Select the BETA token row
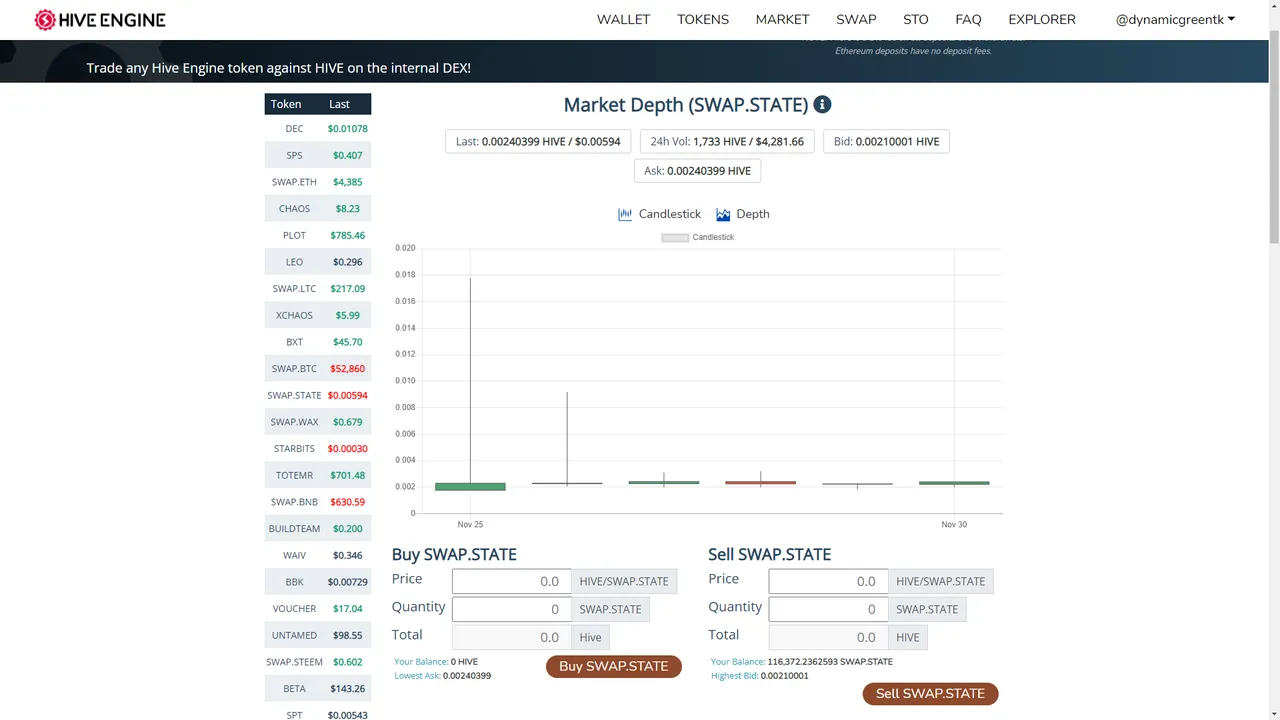Image resolution: width=1280 pixels, height=720 pixels. coord(318,689)
